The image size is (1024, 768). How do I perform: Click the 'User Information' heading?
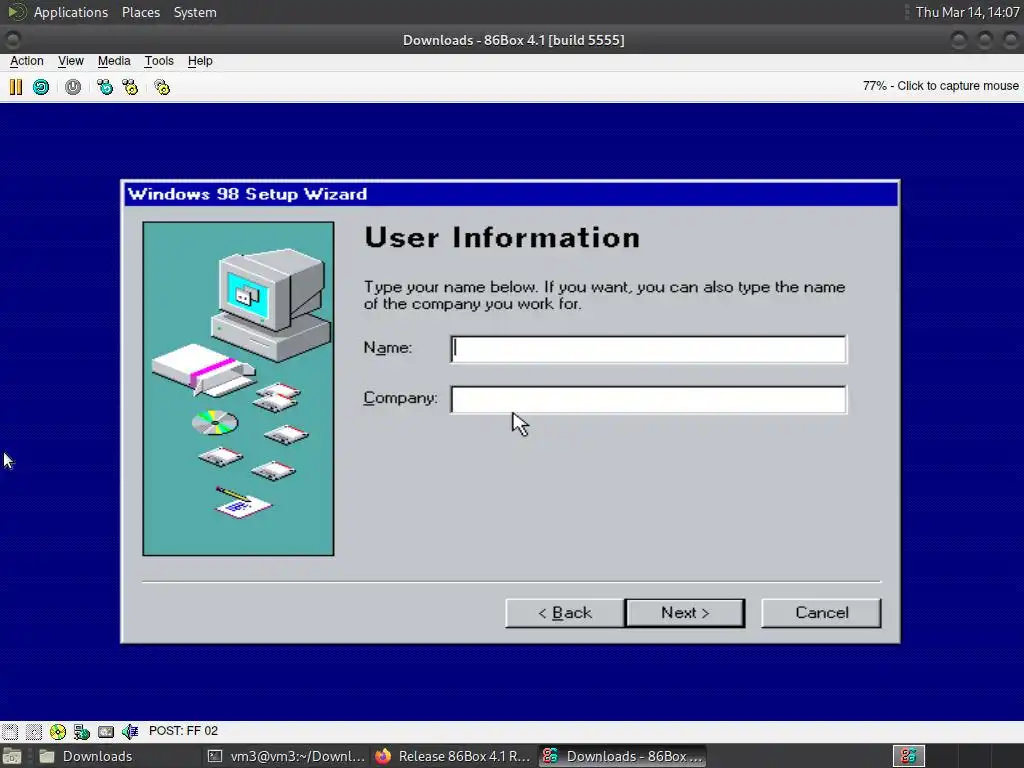pyautogui.click(x=502, y=237)
